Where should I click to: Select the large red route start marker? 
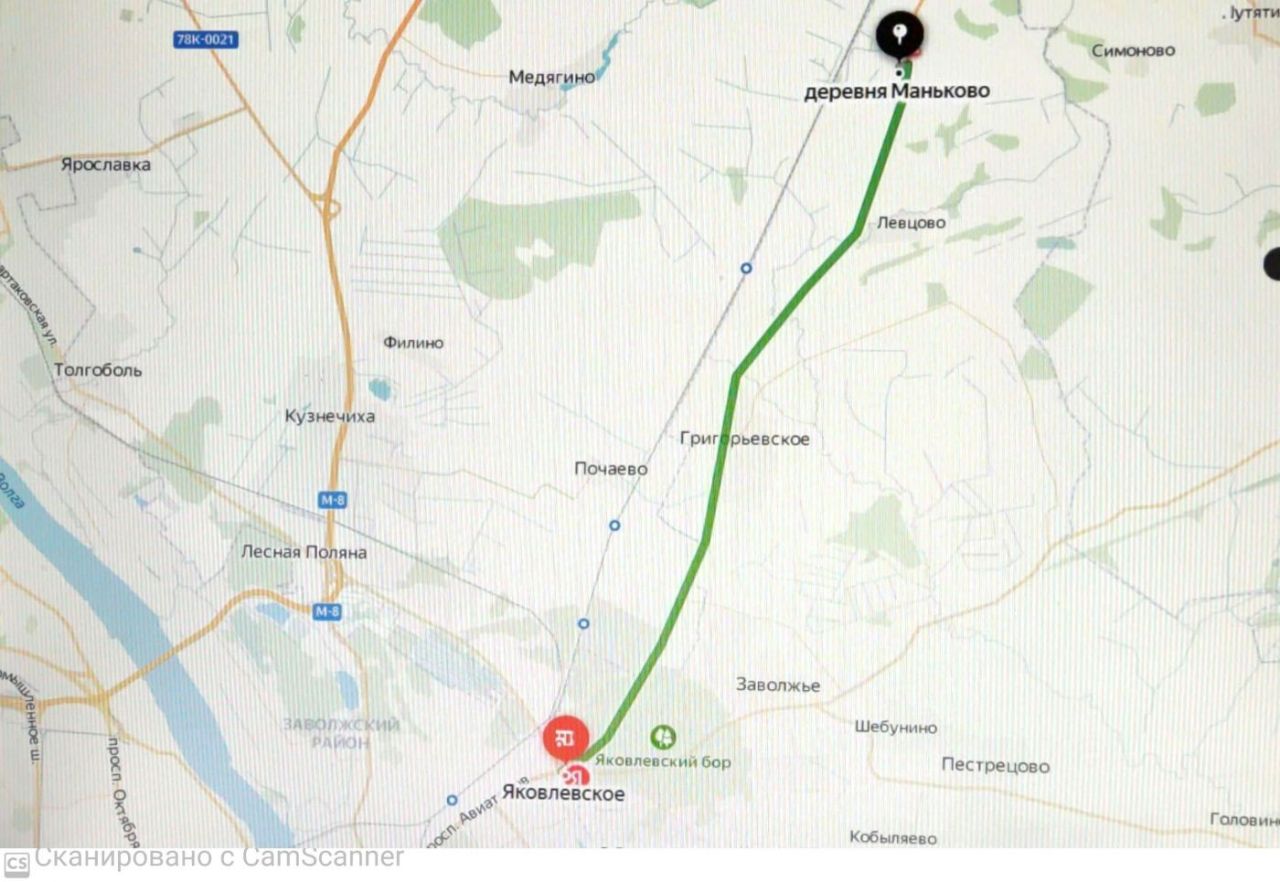coord(565,739)
